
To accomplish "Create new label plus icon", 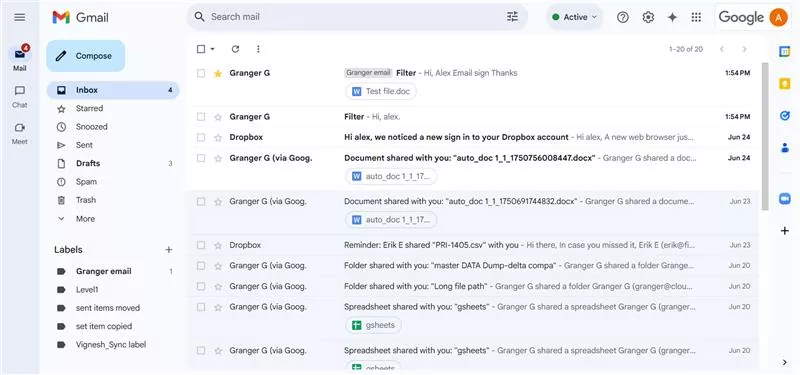I will pos(168,249).
